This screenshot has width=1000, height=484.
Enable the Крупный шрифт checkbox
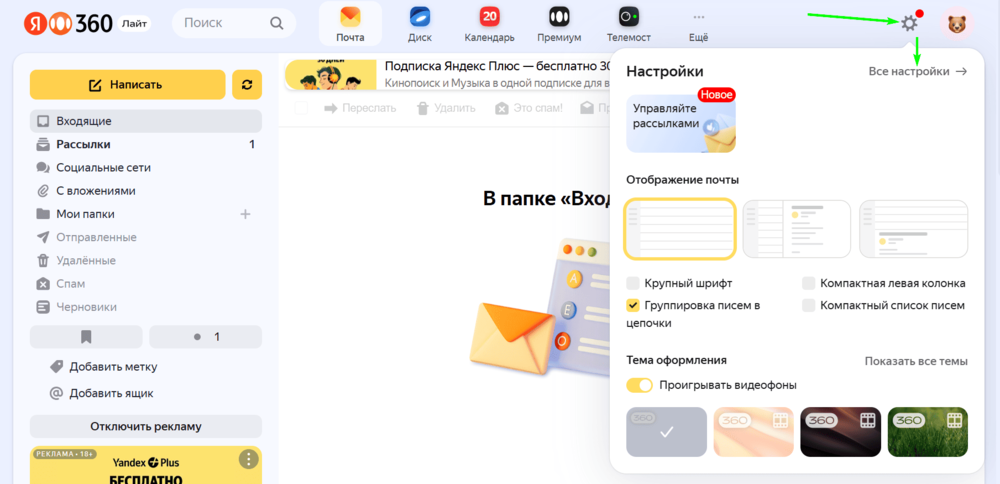pos(633,283)
